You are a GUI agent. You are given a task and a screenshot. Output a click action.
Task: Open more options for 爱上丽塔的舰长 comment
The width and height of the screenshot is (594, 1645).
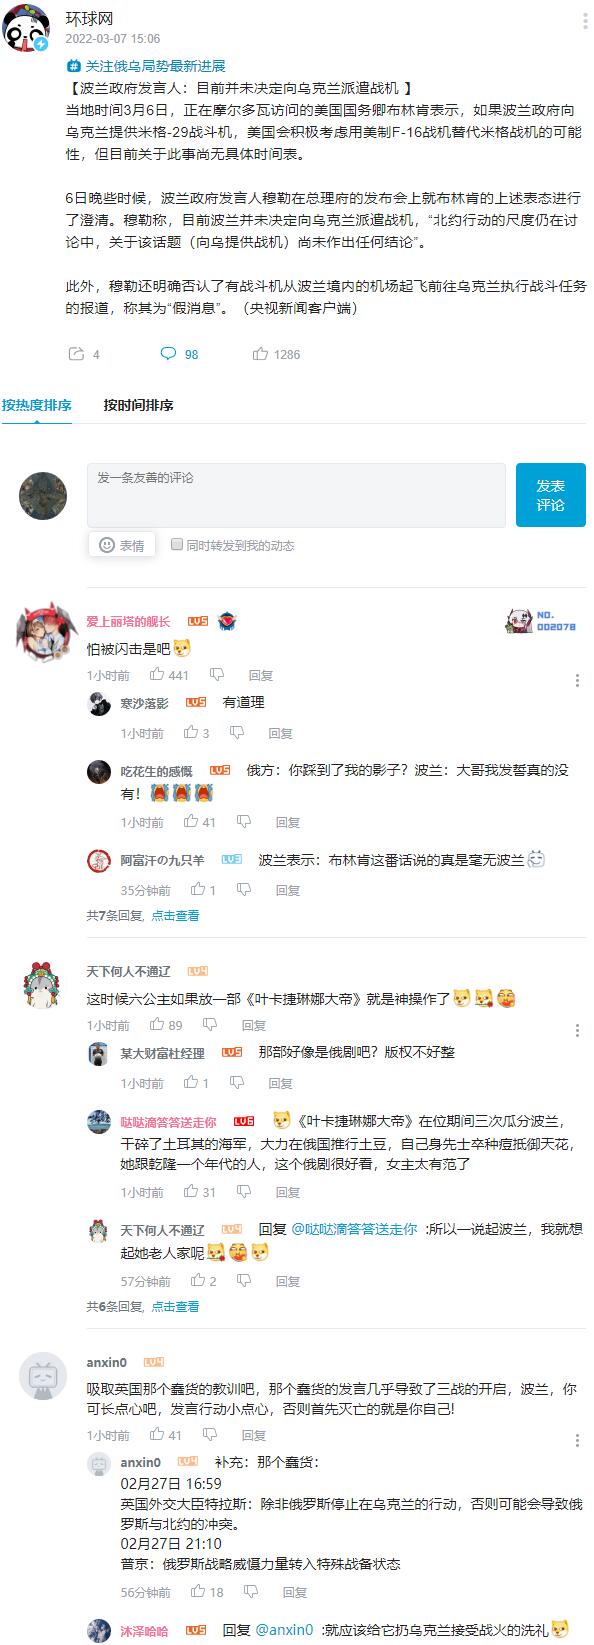[577, 681]
